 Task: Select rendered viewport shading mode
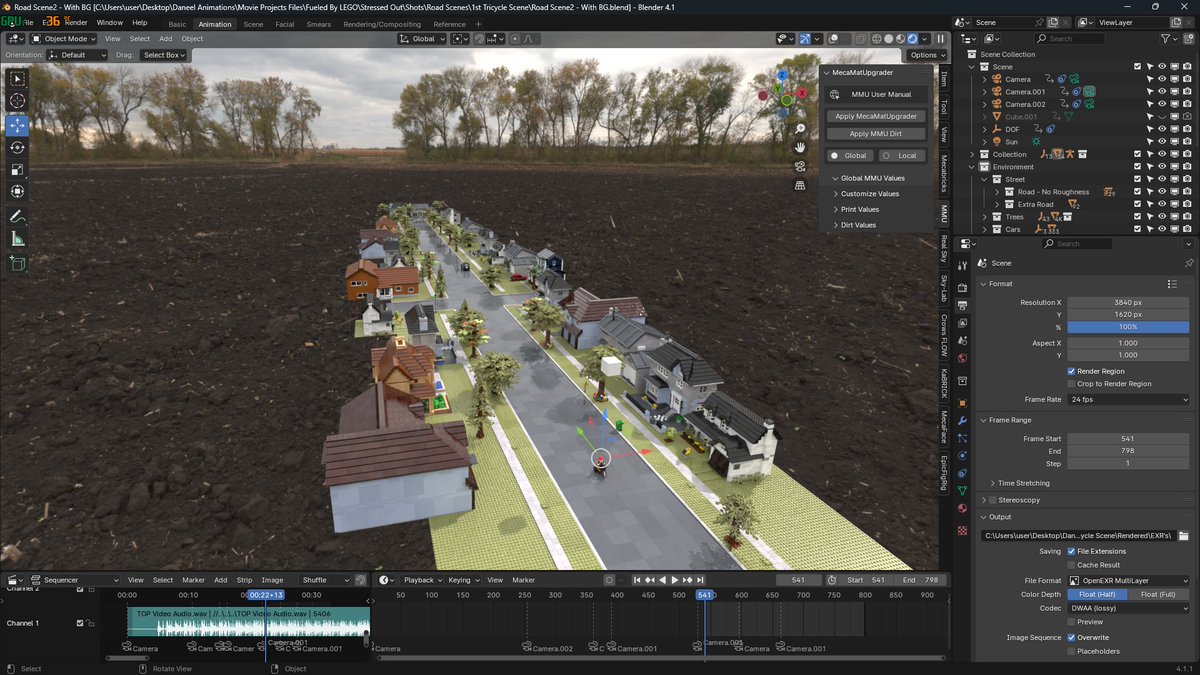click(911, 39)
